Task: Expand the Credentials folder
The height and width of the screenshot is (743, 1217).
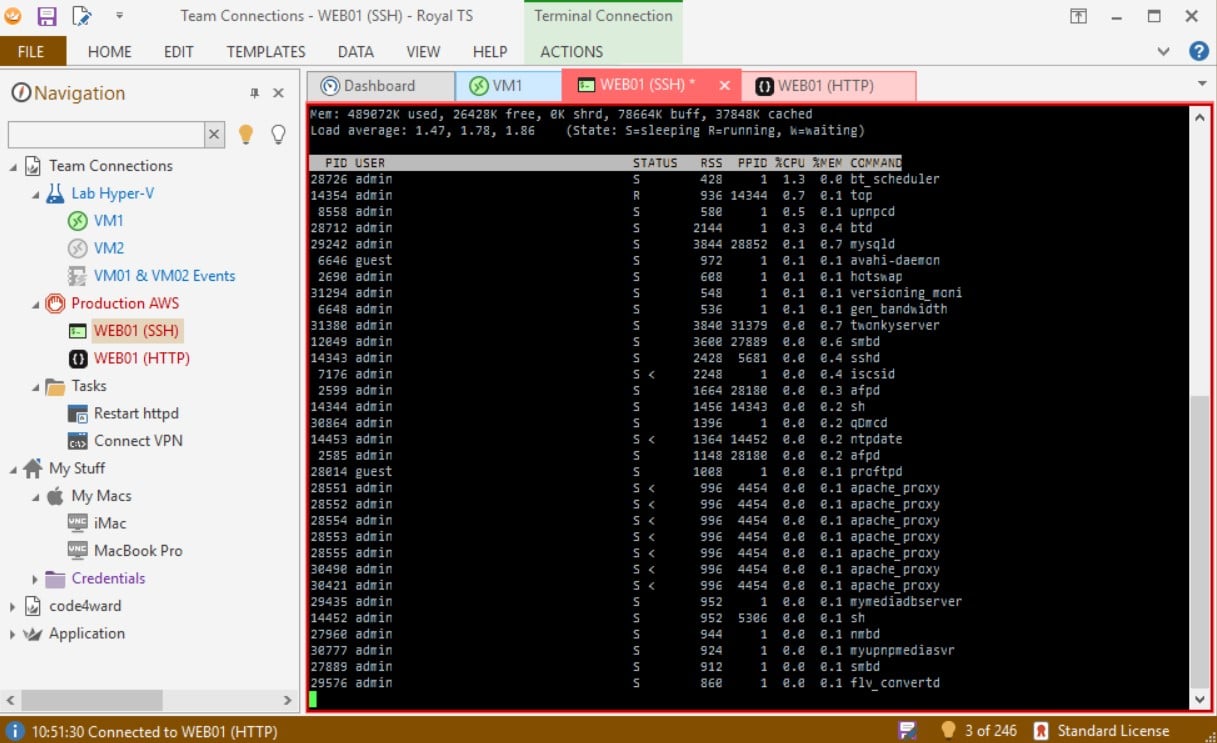Action: pyautogui.click(x=35, y=579)
